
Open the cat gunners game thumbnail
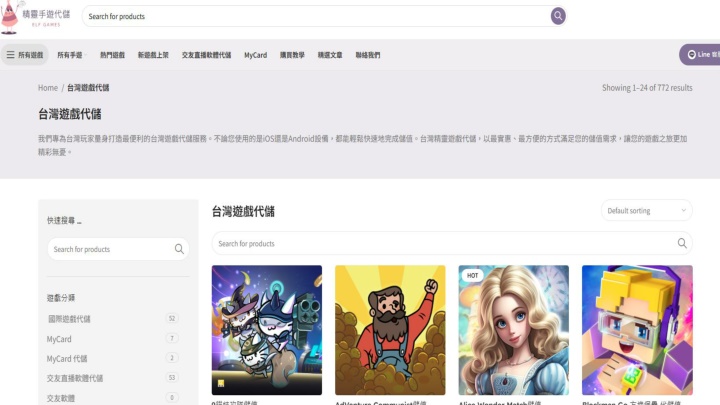coord(267,330)
